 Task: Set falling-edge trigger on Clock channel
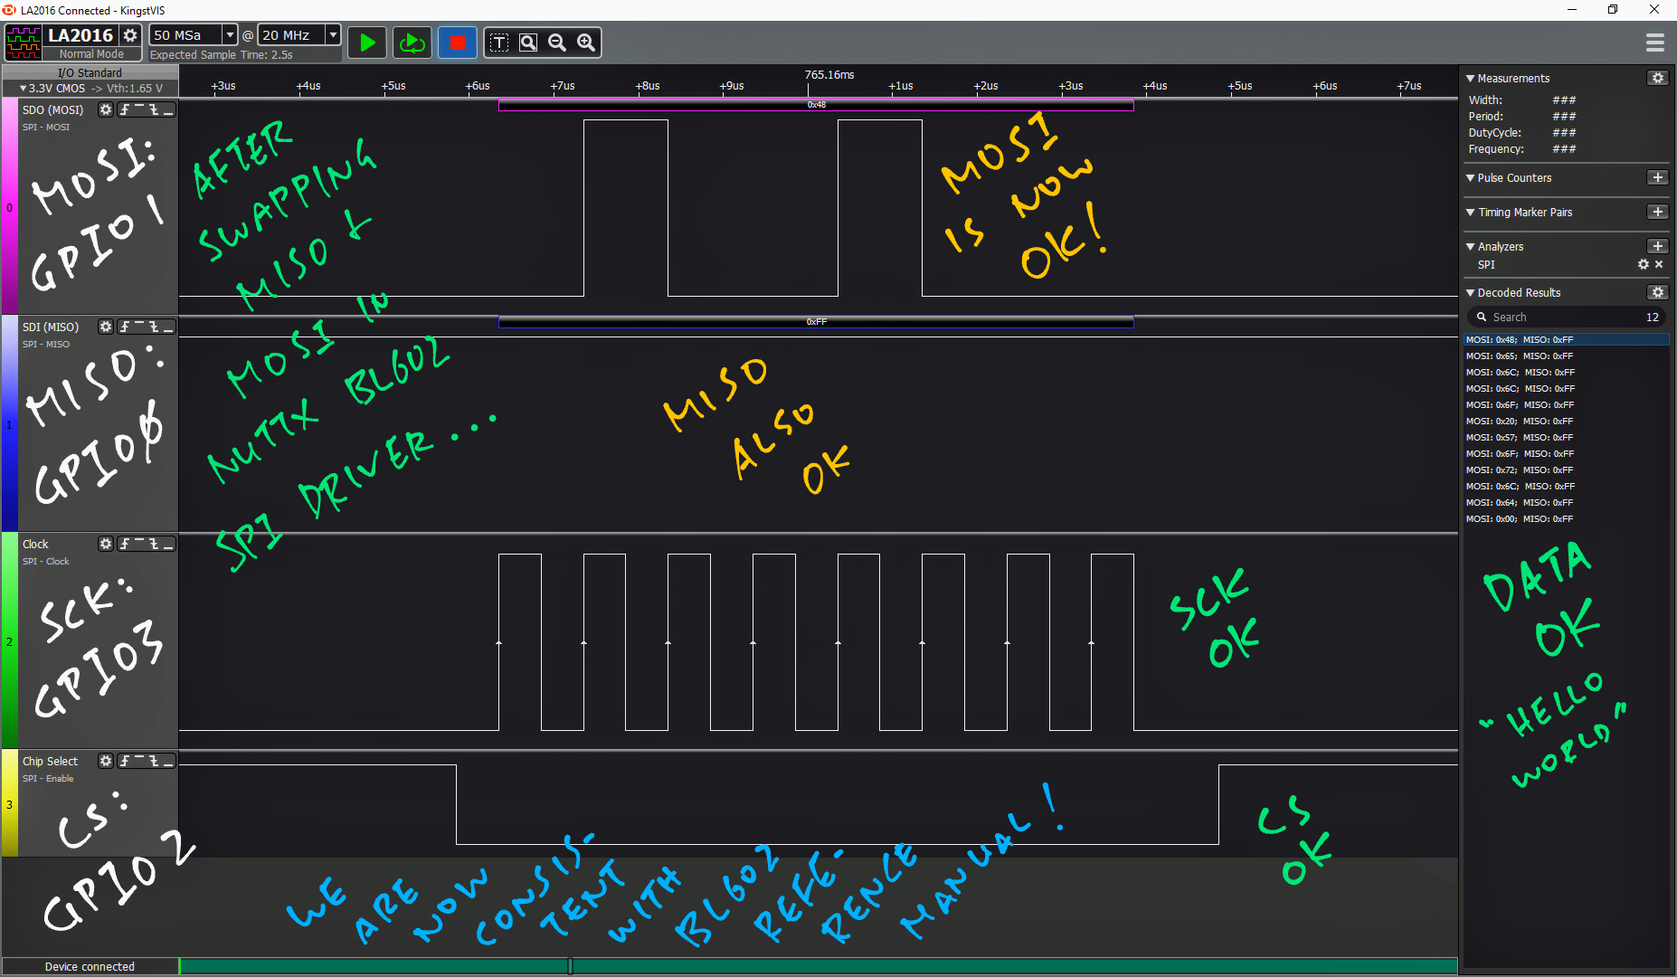(154, 544)
